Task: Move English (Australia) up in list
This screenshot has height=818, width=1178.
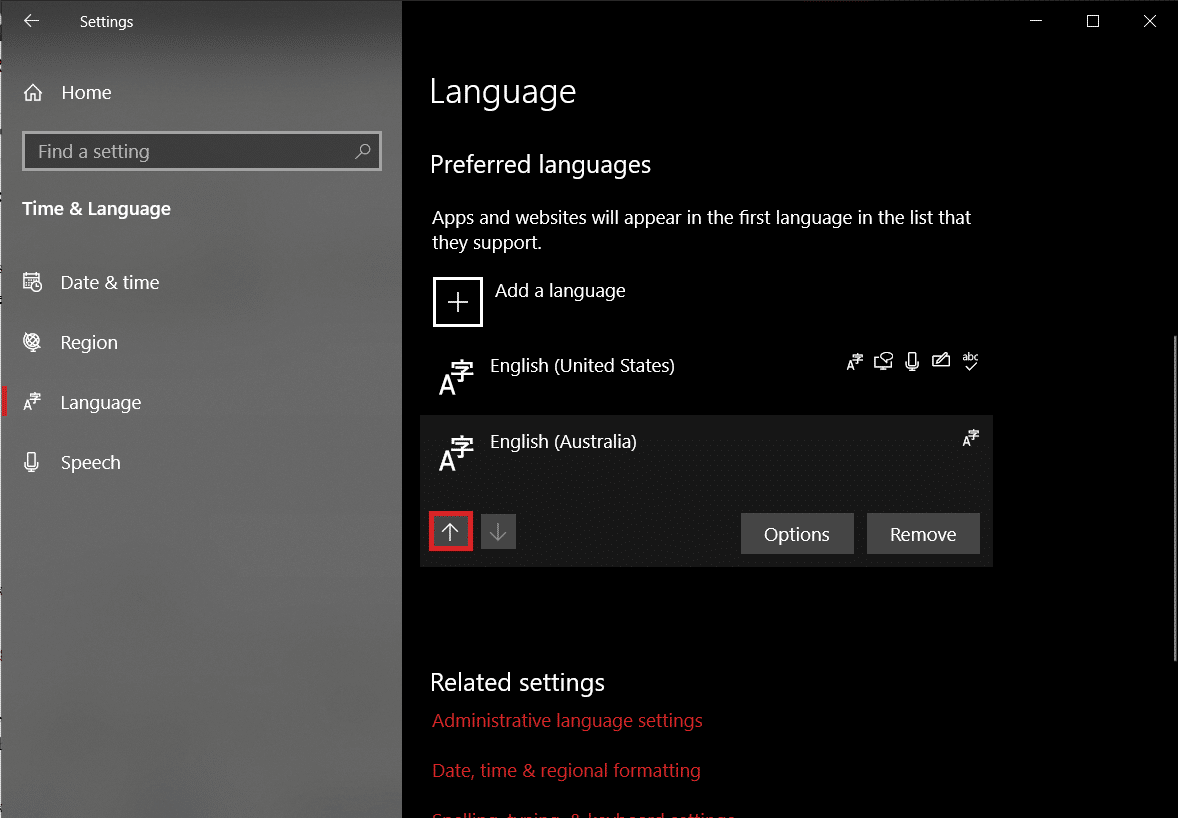Action: tap(450, 533)
